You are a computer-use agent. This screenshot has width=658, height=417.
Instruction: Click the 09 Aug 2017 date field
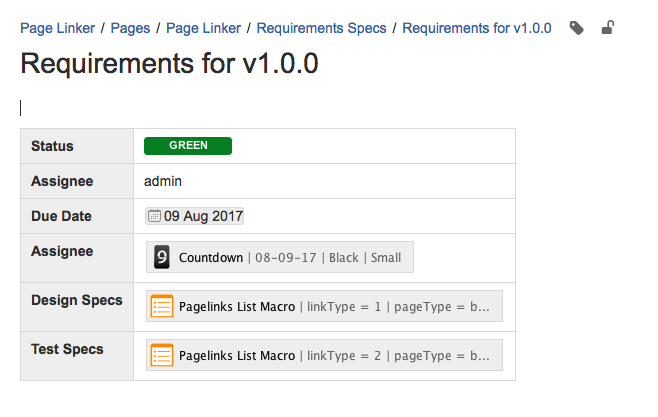click(x=204, y=215)
